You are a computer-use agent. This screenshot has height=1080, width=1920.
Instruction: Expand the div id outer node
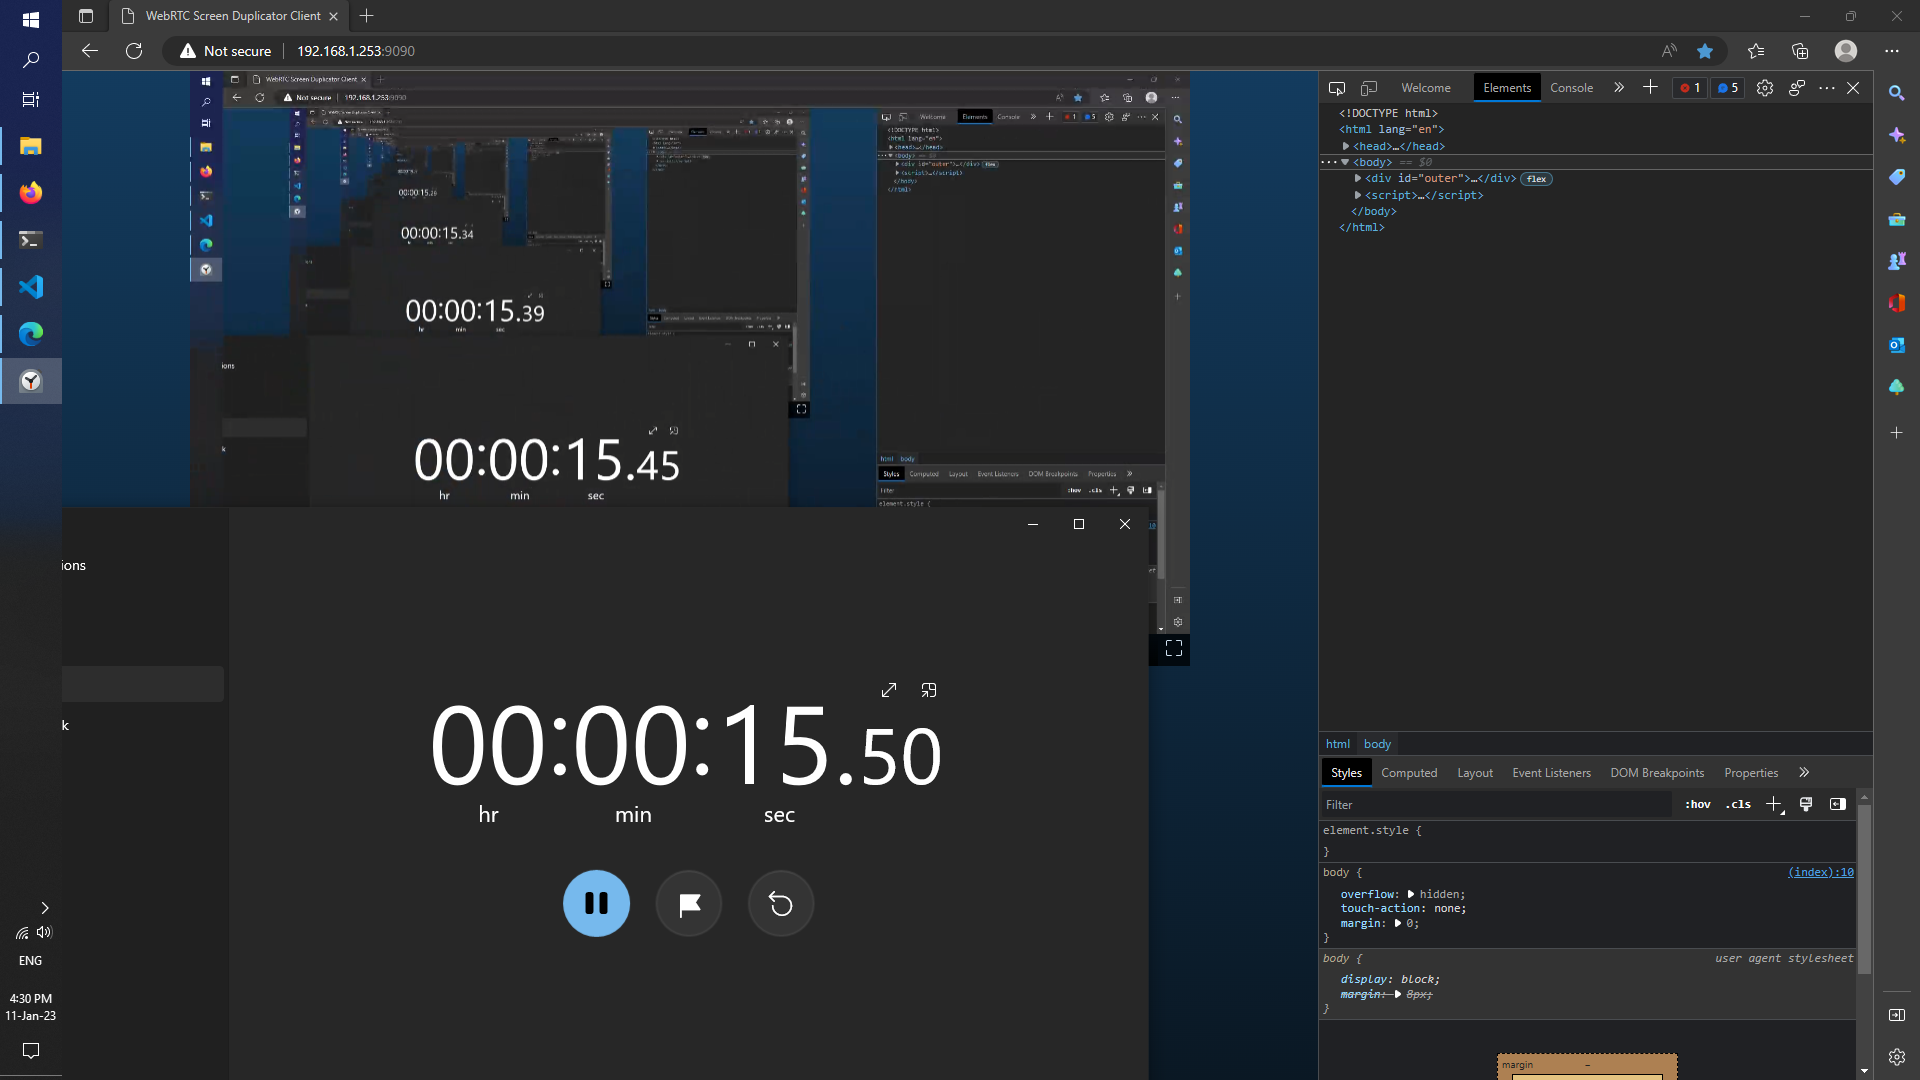click(x=1358, y=179)
